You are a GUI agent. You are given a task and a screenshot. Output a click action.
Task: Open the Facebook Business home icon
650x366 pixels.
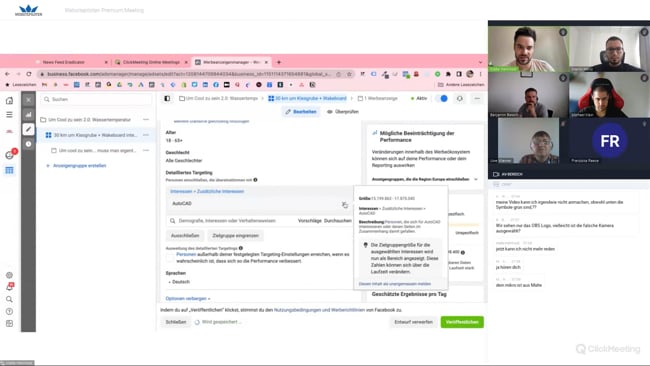tap(9, 100)
